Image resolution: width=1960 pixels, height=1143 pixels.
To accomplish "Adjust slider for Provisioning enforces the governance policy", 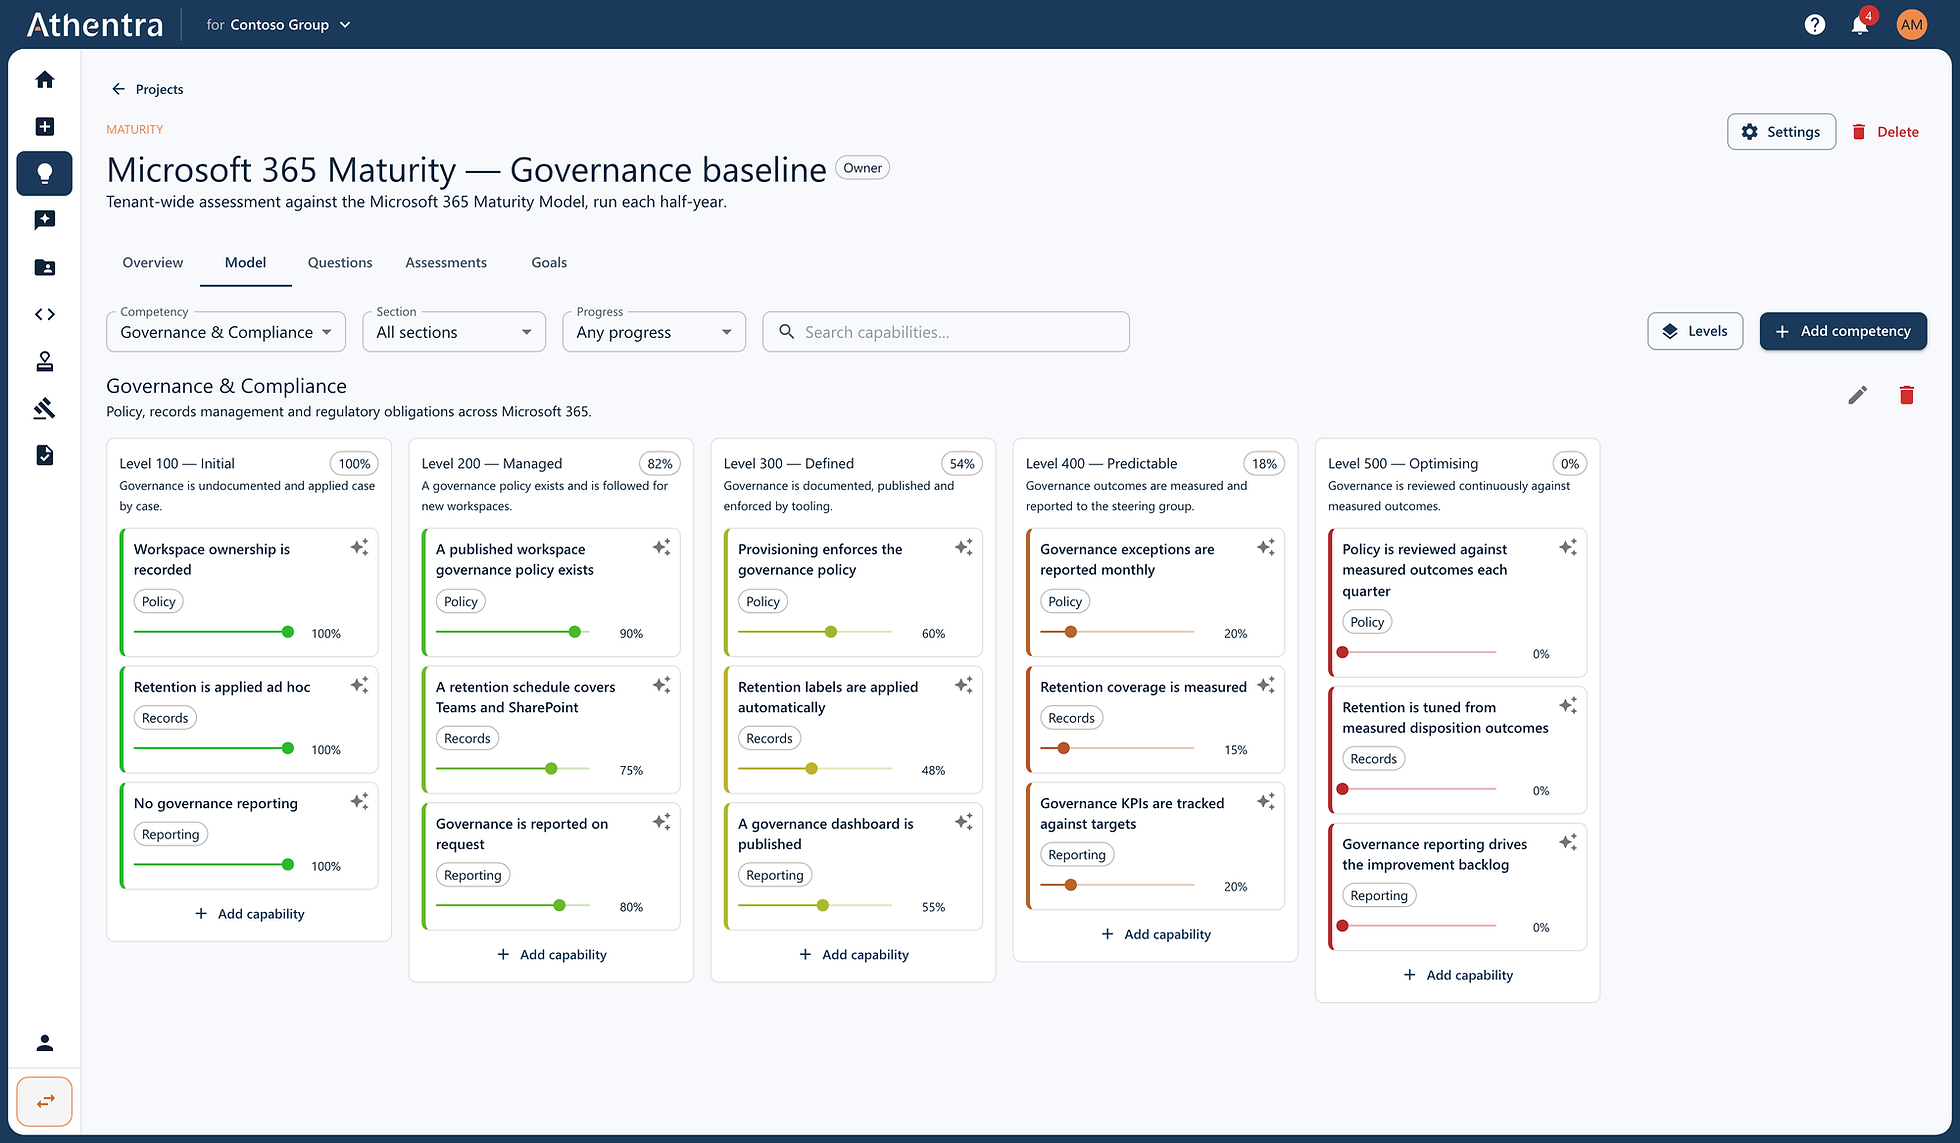I will [815, 632].
